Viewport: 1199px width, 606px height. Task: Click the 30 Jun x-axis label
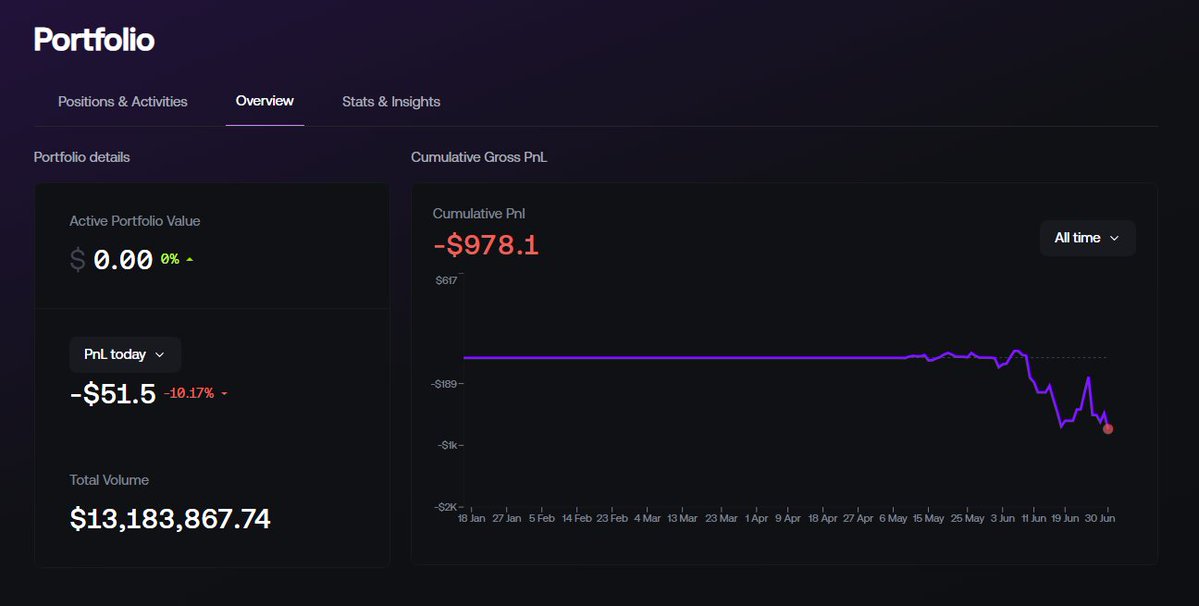(x=1100, y=518)
